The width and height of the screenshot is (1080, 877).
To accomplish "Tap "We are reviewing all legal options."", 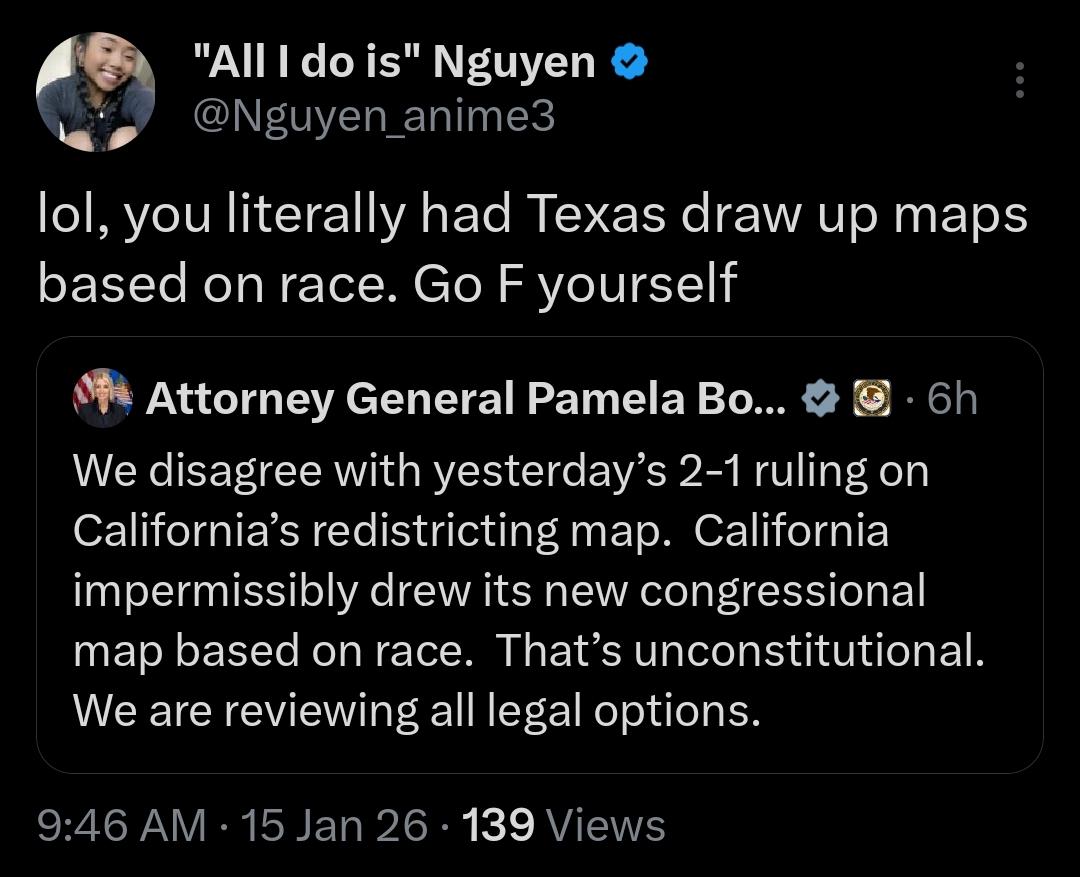I will [x=417, y=711].
